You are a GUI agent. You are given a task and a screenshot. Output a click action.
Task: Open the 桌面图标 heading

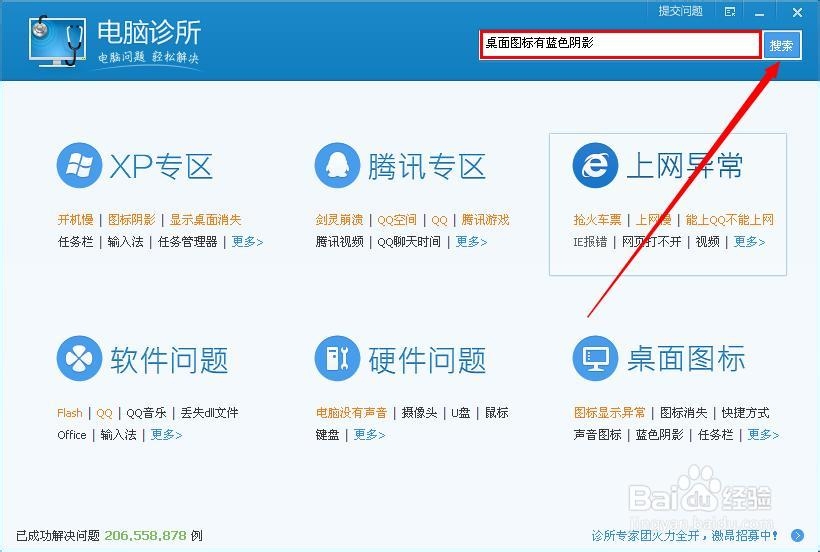coord(686,359)
